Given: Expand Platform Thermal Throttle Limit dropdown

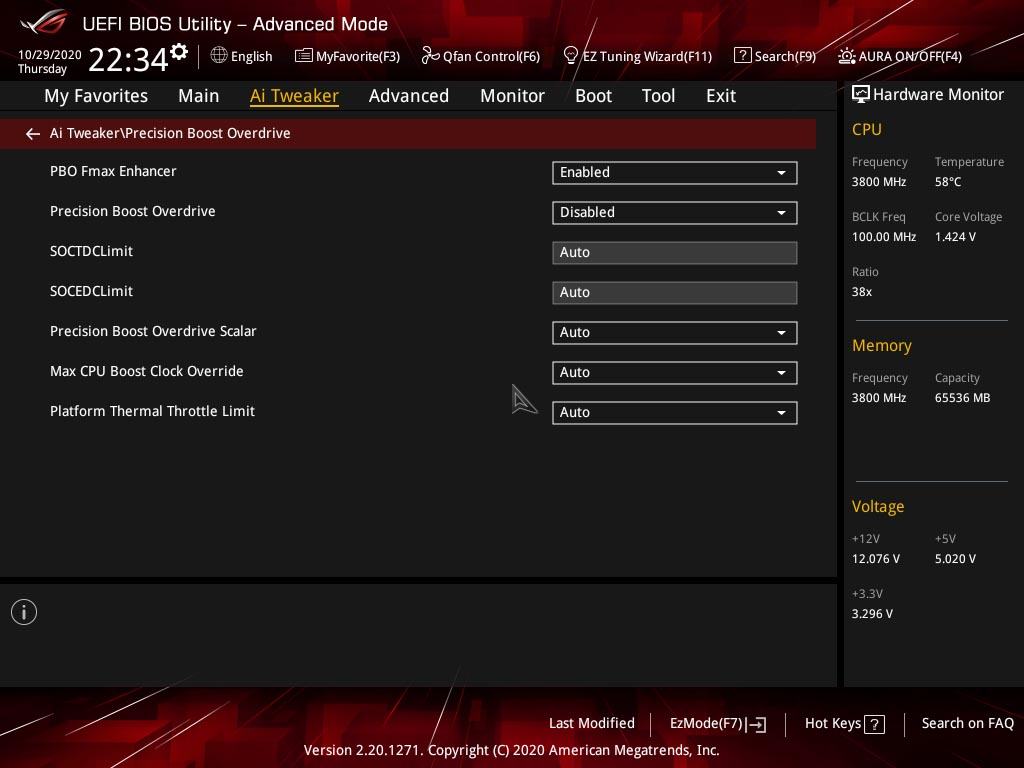Looking at the screenshot, I should (675, 413).
